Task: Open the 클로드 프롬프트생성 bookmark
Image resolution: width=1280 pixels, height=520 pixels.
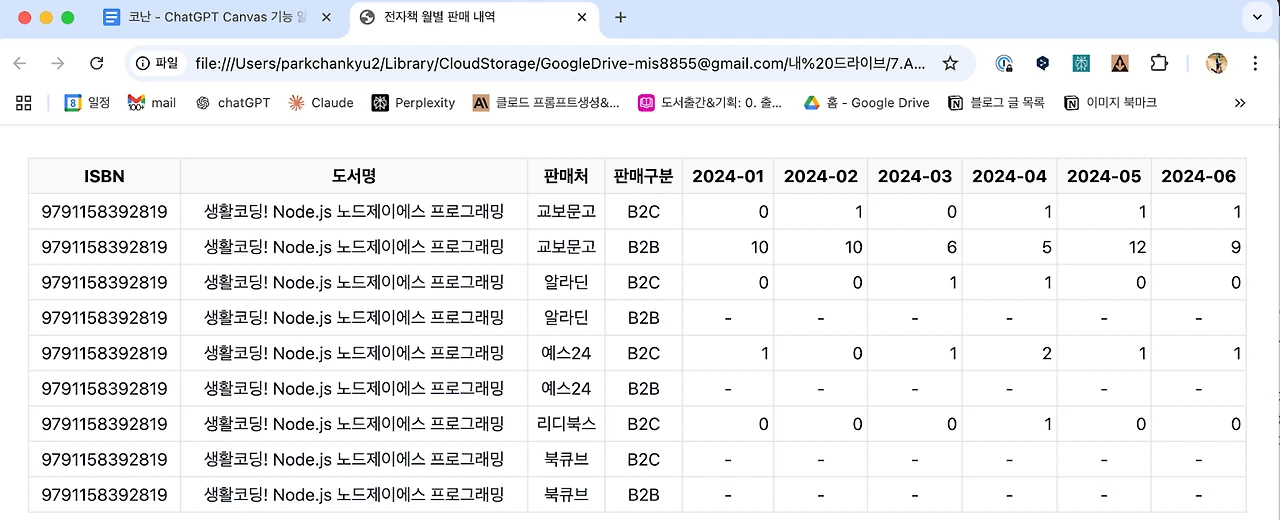Action: (546, 103)
